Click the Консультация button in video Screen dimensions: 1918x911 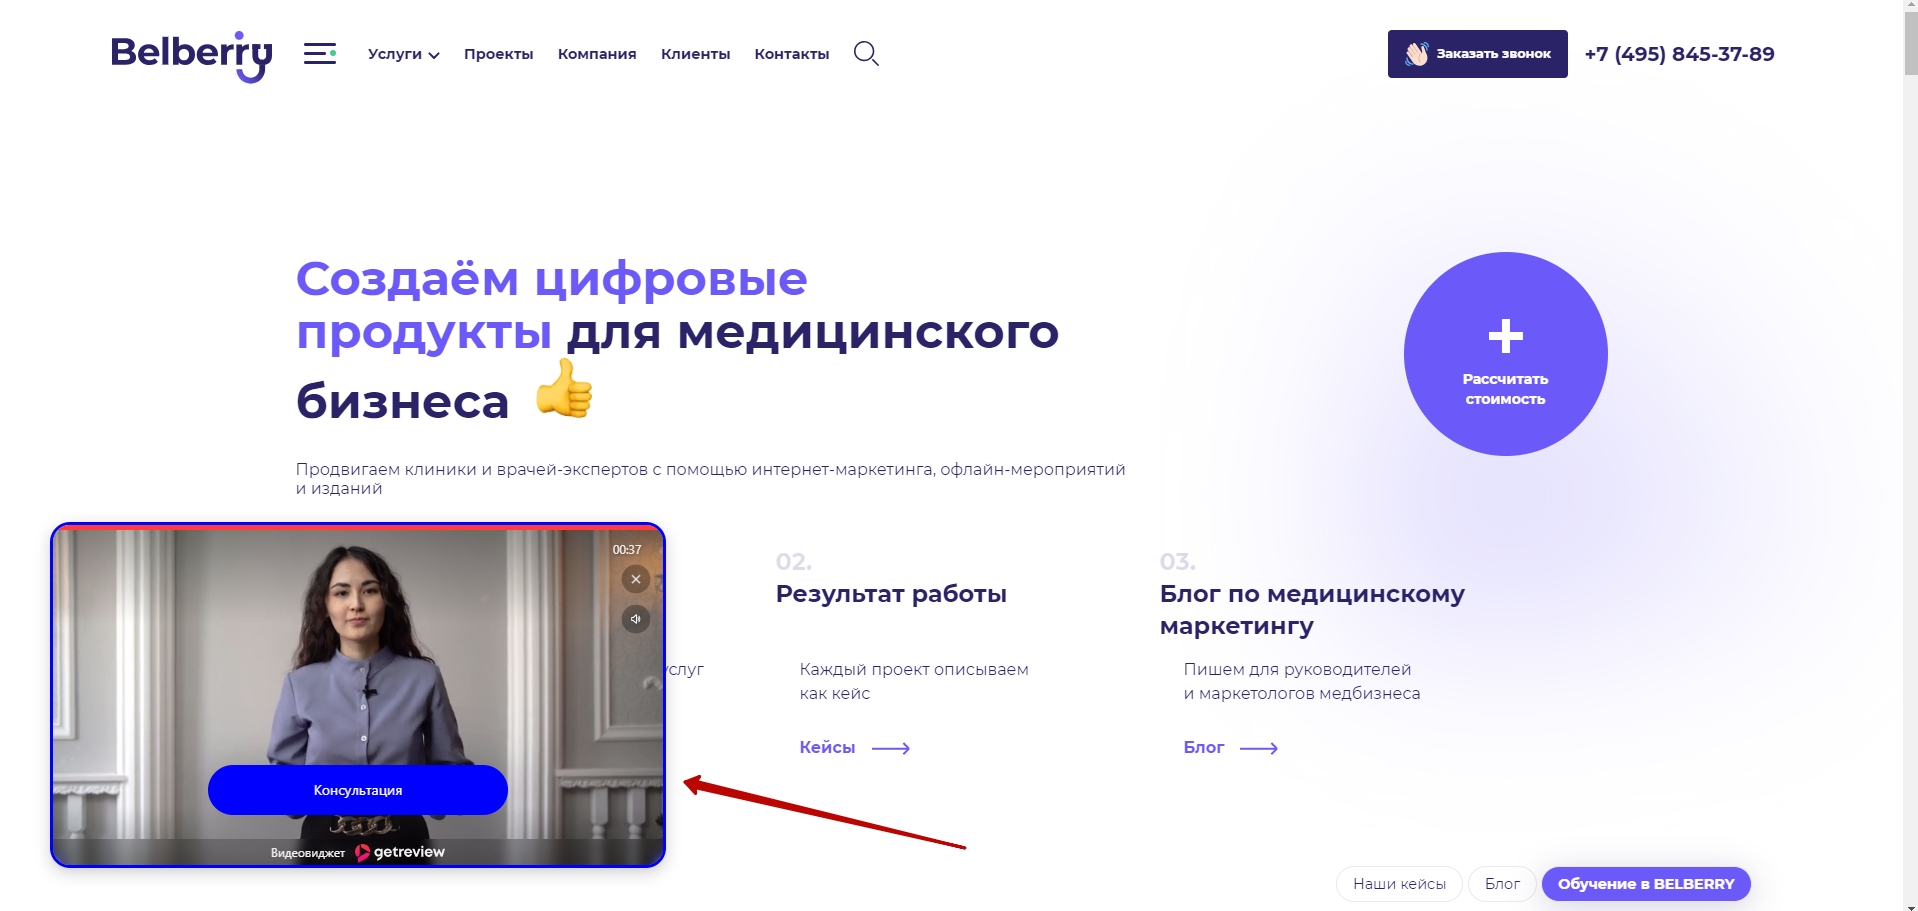(x=358, y=790)
